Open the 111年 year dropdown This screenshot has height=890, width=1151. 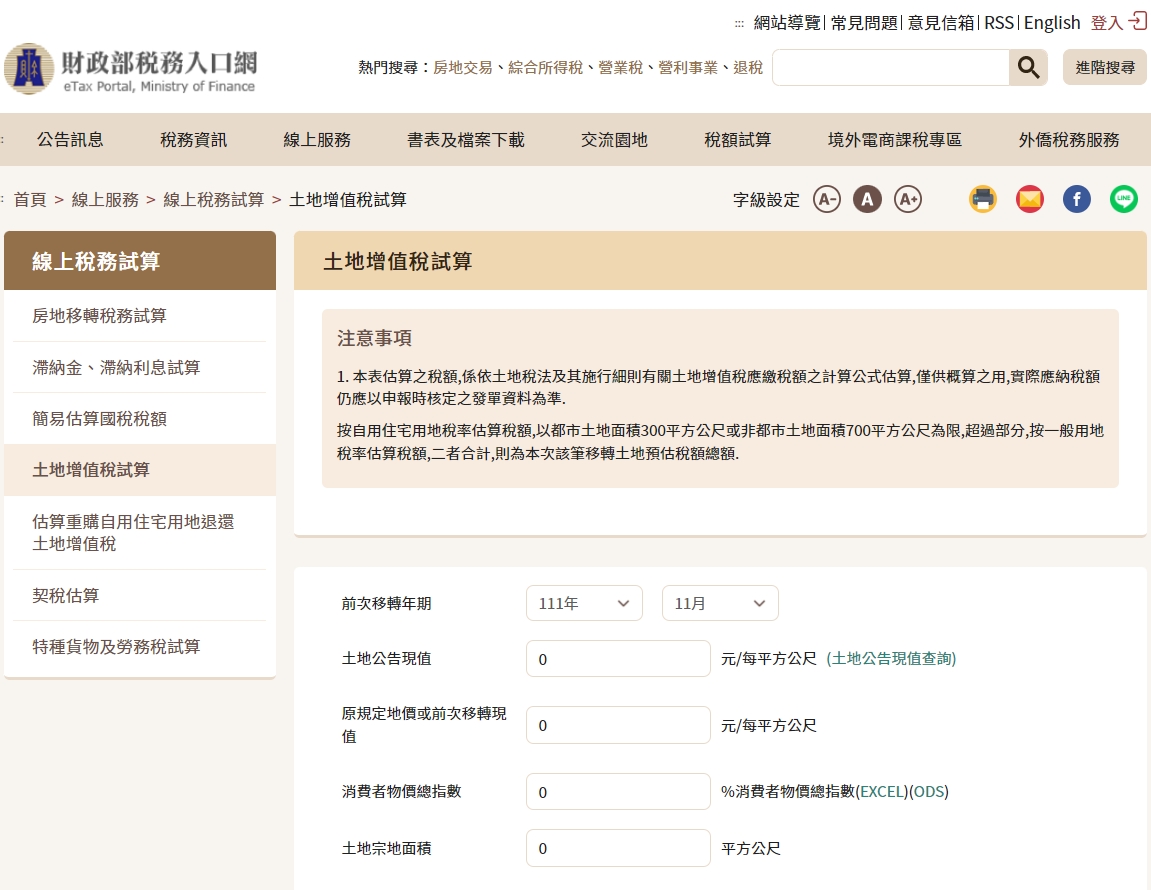click(x=584, y=603)
